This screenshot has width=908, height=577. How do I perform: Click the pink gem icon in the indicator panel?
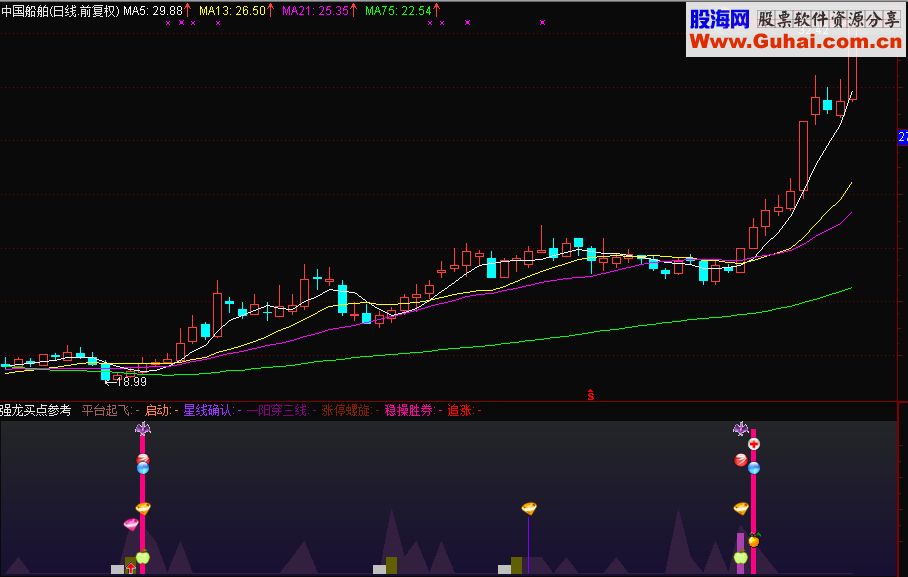131,524
